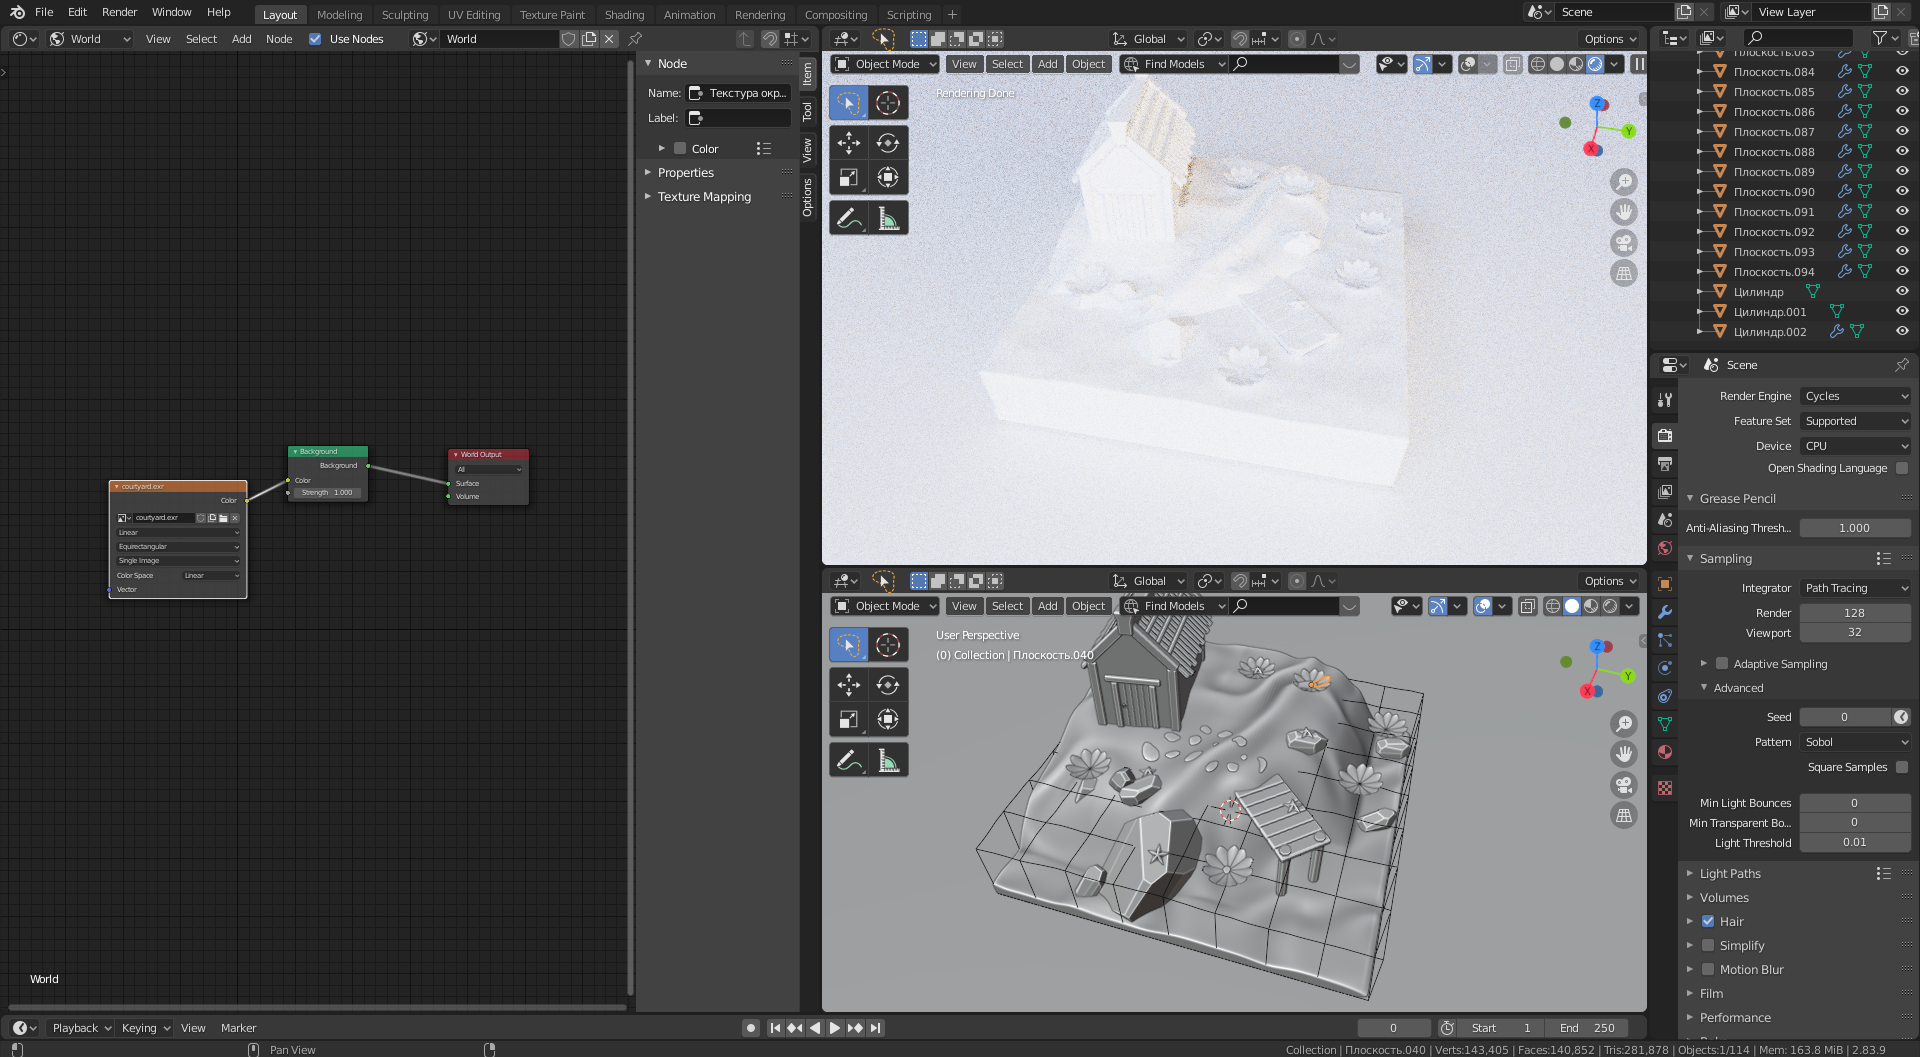The width and height of the screenshot is (1920, 1057).
Task: Enable Open Shading Language checkbox
Action: click(1902, 468)
